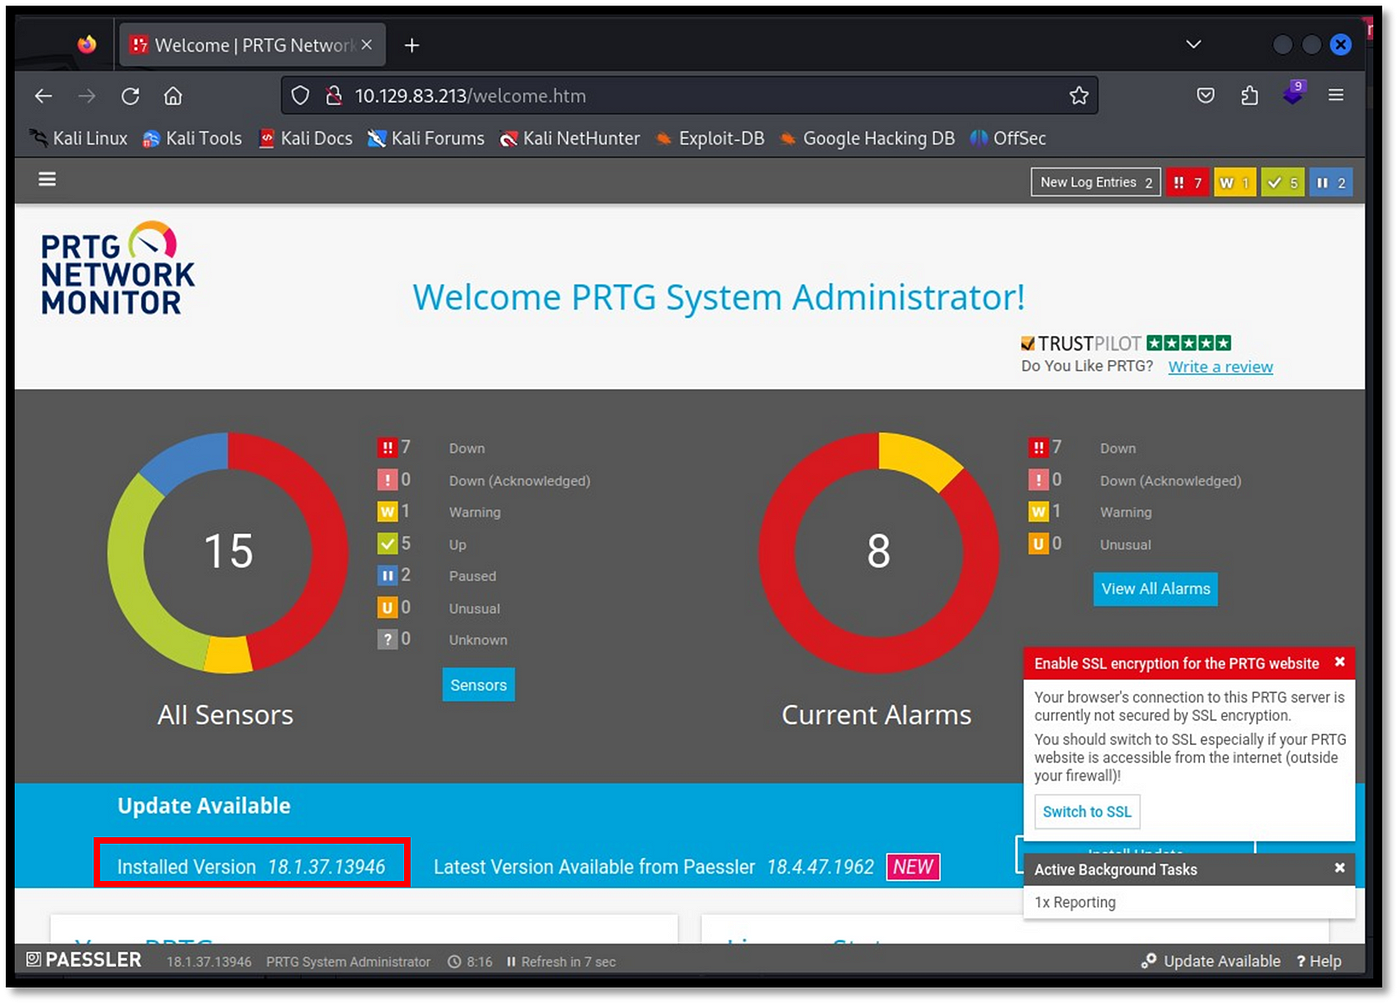The width and height of the screenshot is (1400, 1005).
Task: Click Unusual U icon in All Sensors legend
Action: pyautogui.click(x=387, y=607)
